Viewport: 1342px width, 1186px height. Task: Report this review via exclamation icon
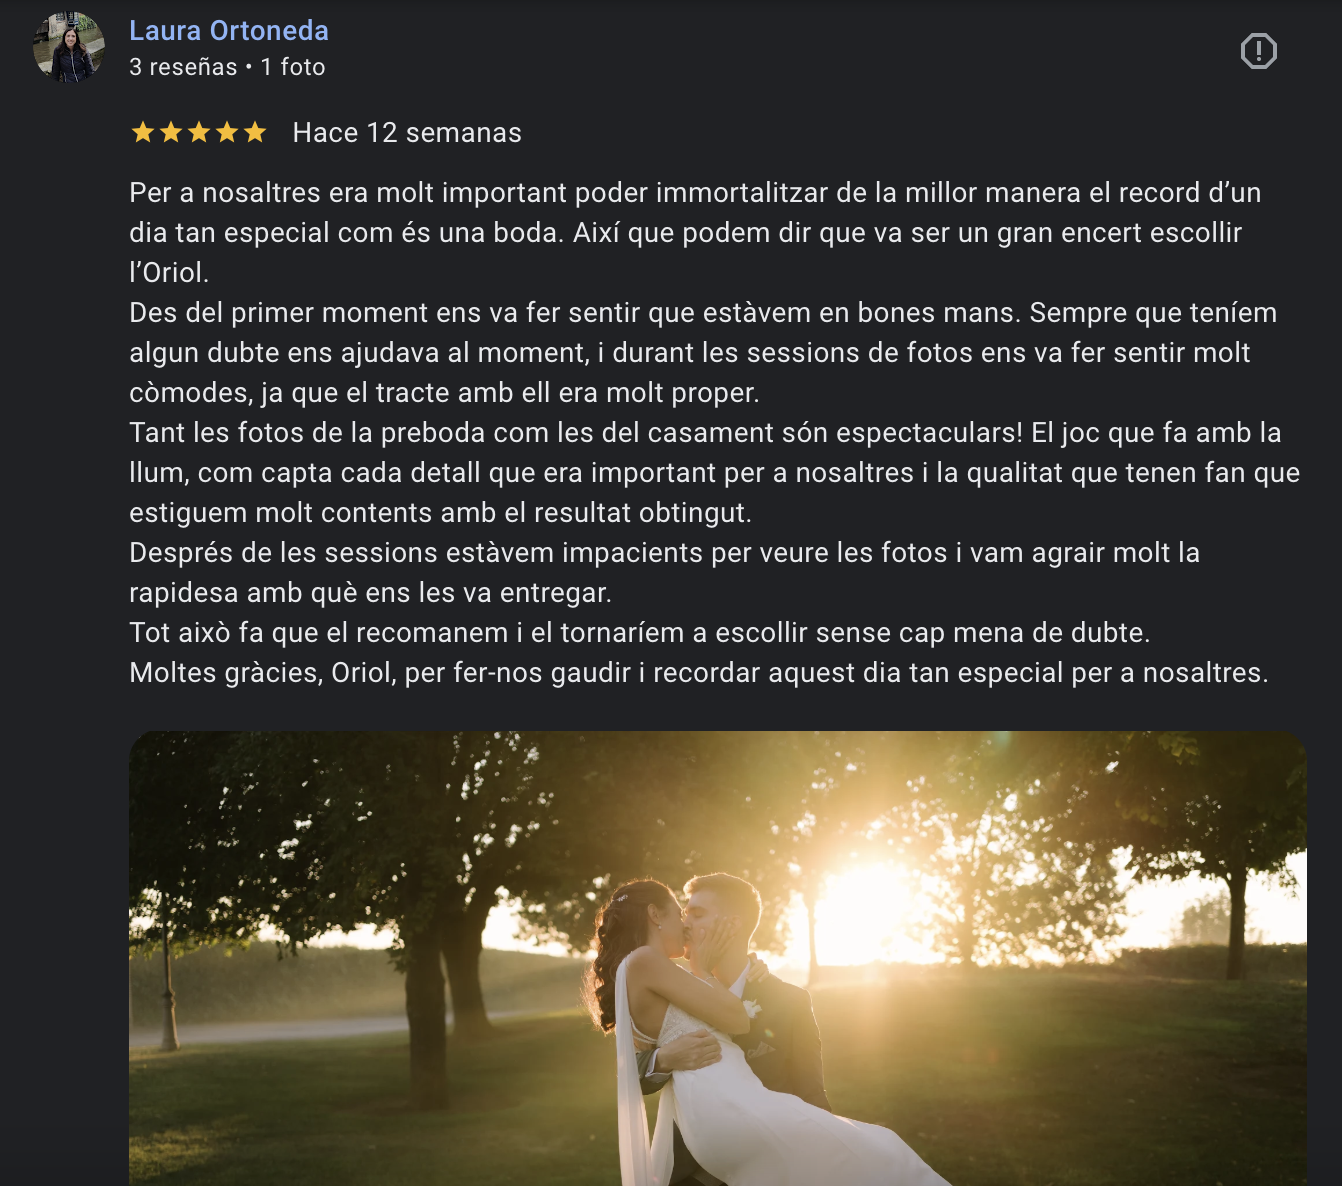coord(1258,51)
